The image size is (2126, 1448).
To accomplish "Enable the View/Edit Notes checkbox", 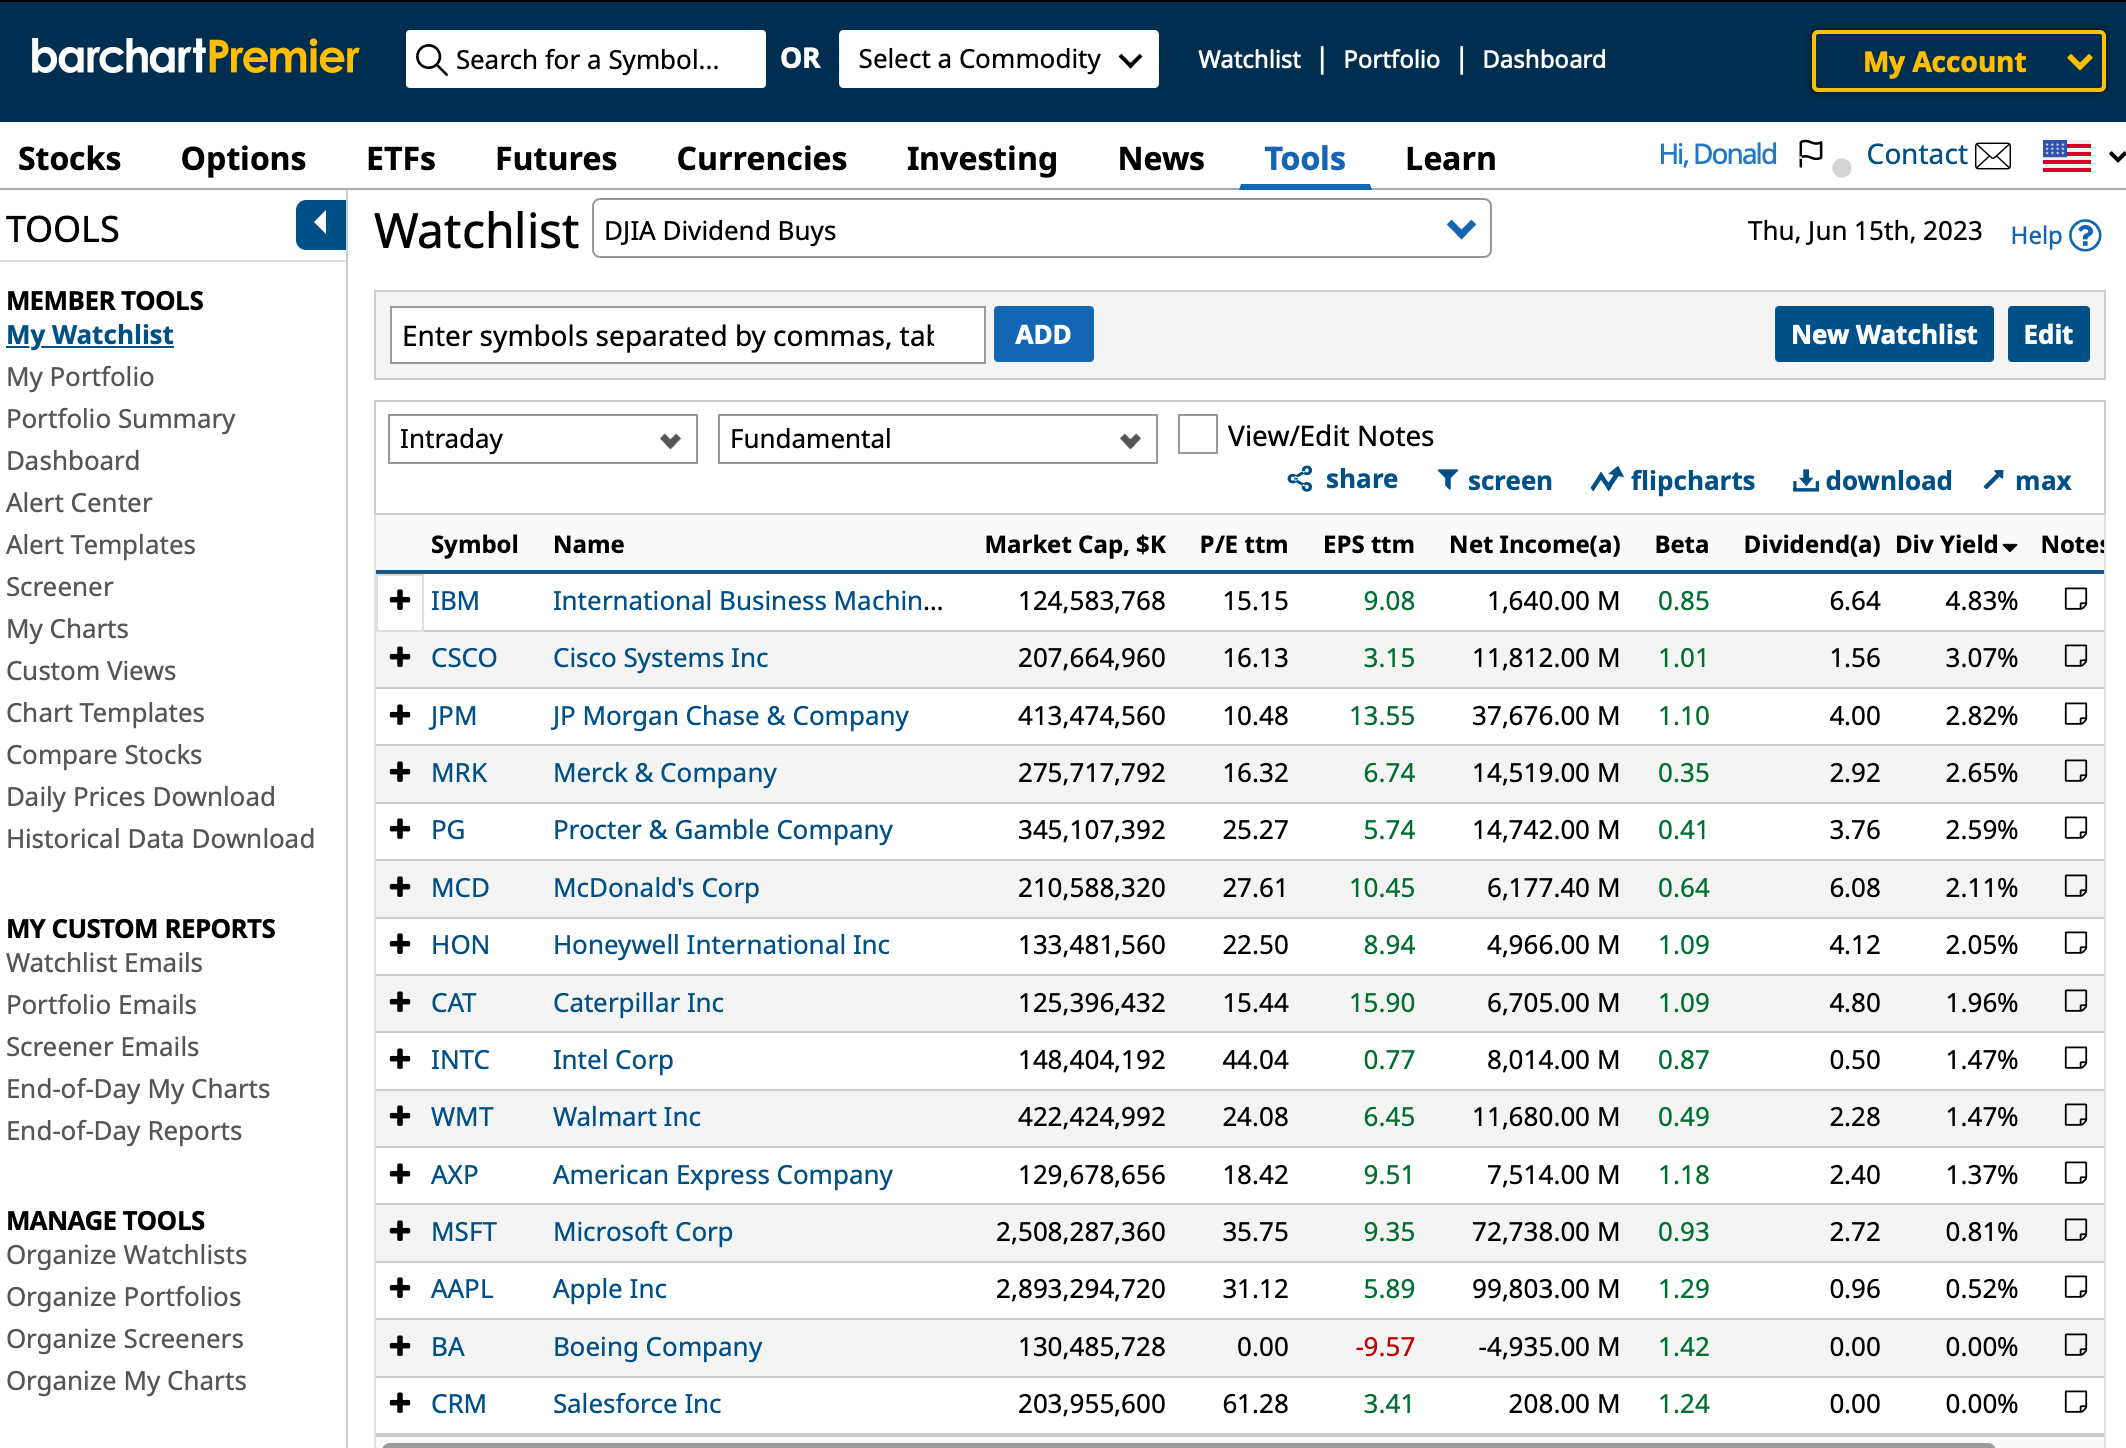I will coord(1197,435).
